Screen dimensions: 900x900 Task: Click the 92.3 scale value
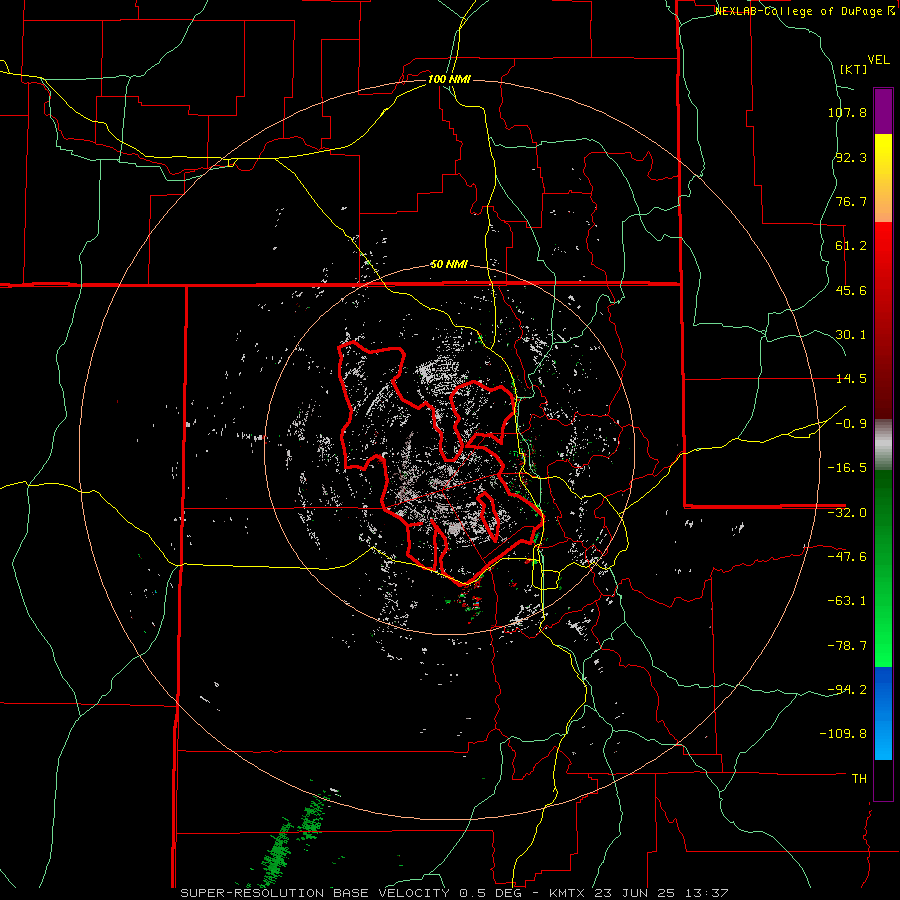[851, 157]
